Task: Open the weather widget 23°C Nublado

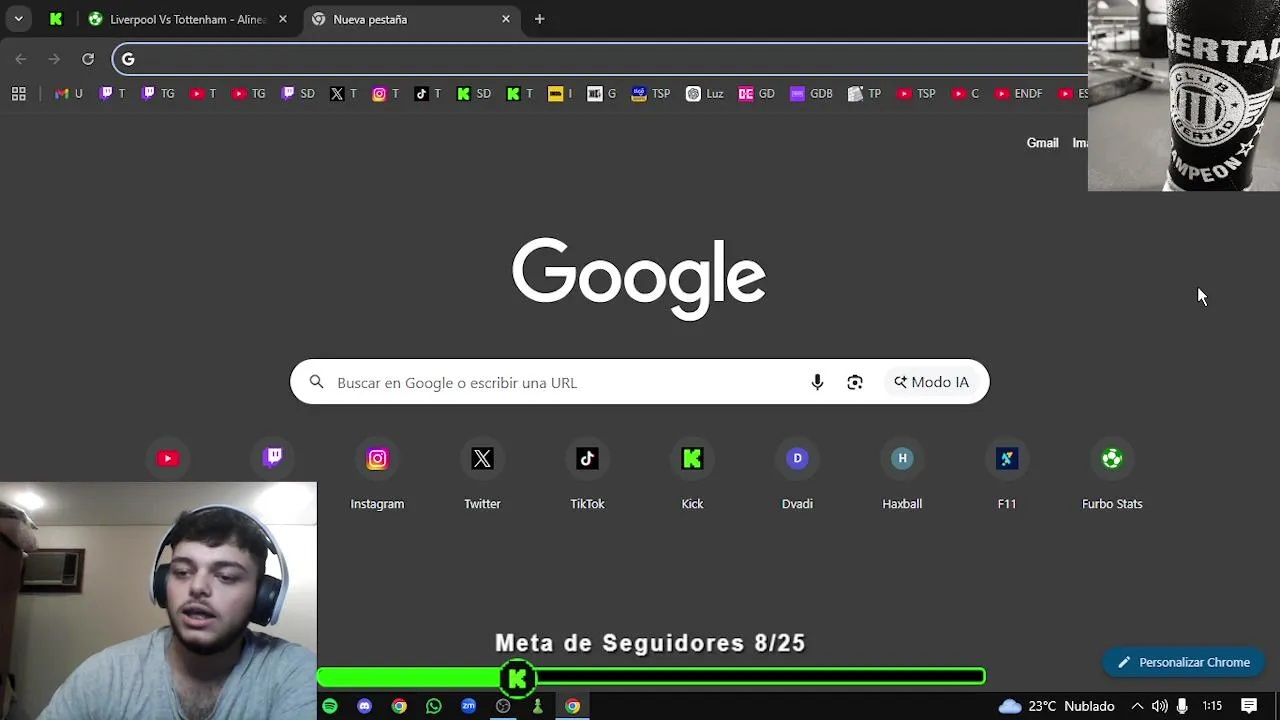Action: (x=1056, y=706)
